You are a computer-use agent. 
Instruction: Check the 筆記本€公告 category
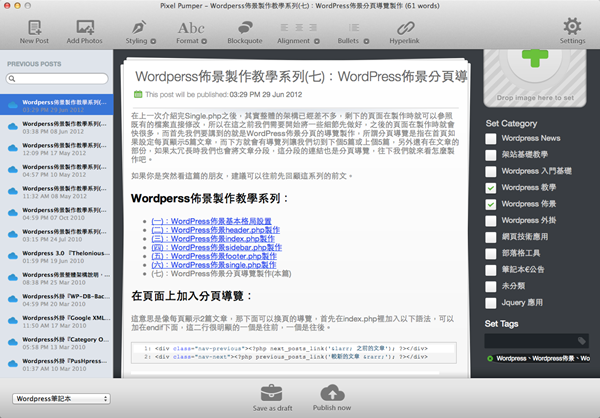point(491,270)
